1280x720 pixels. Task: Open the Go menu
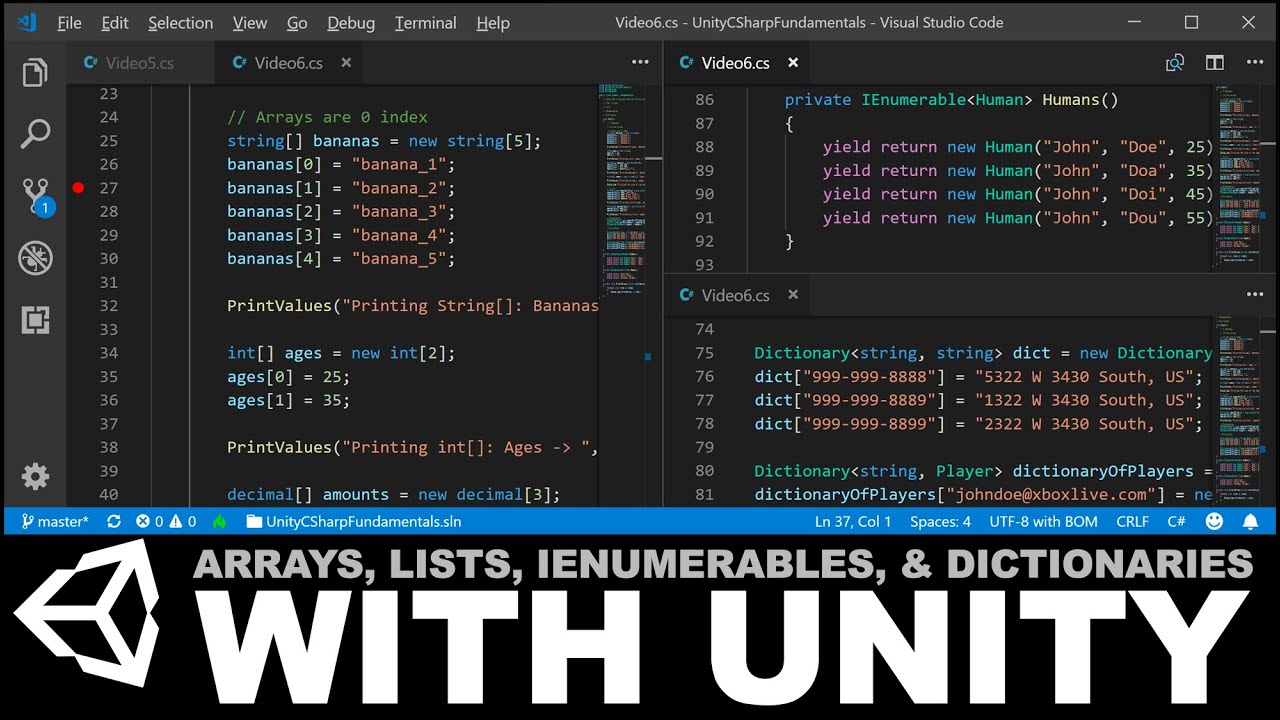297,23
